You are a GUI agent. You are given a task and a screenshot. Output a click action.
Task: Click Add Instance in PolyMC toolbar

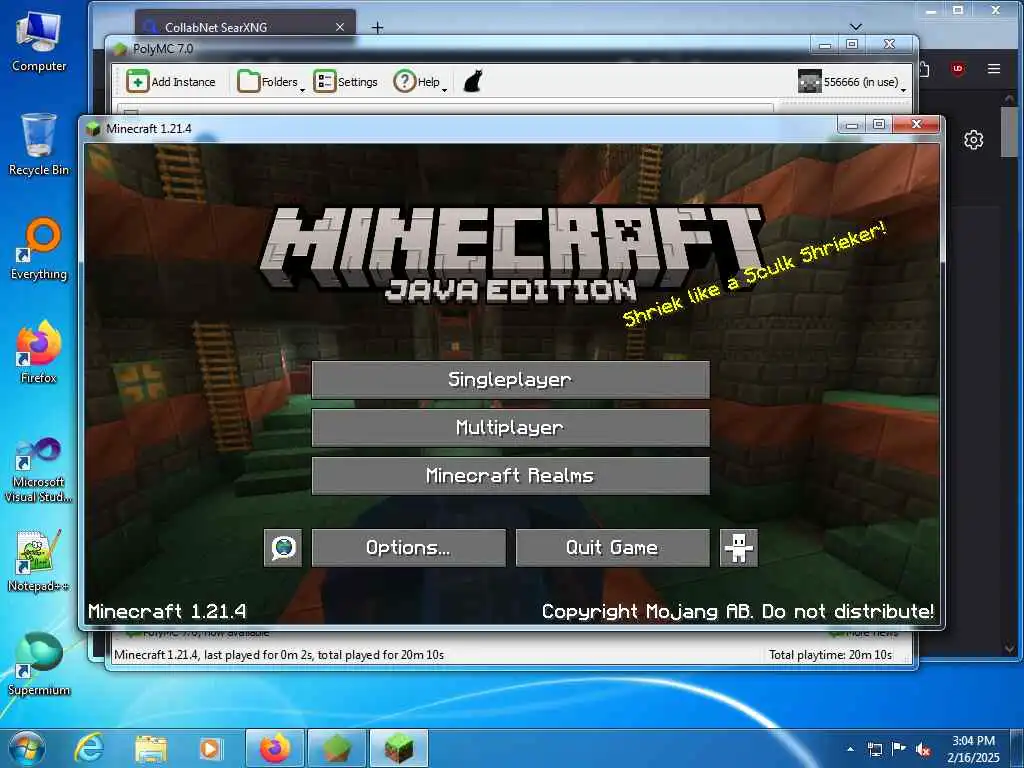170,82
